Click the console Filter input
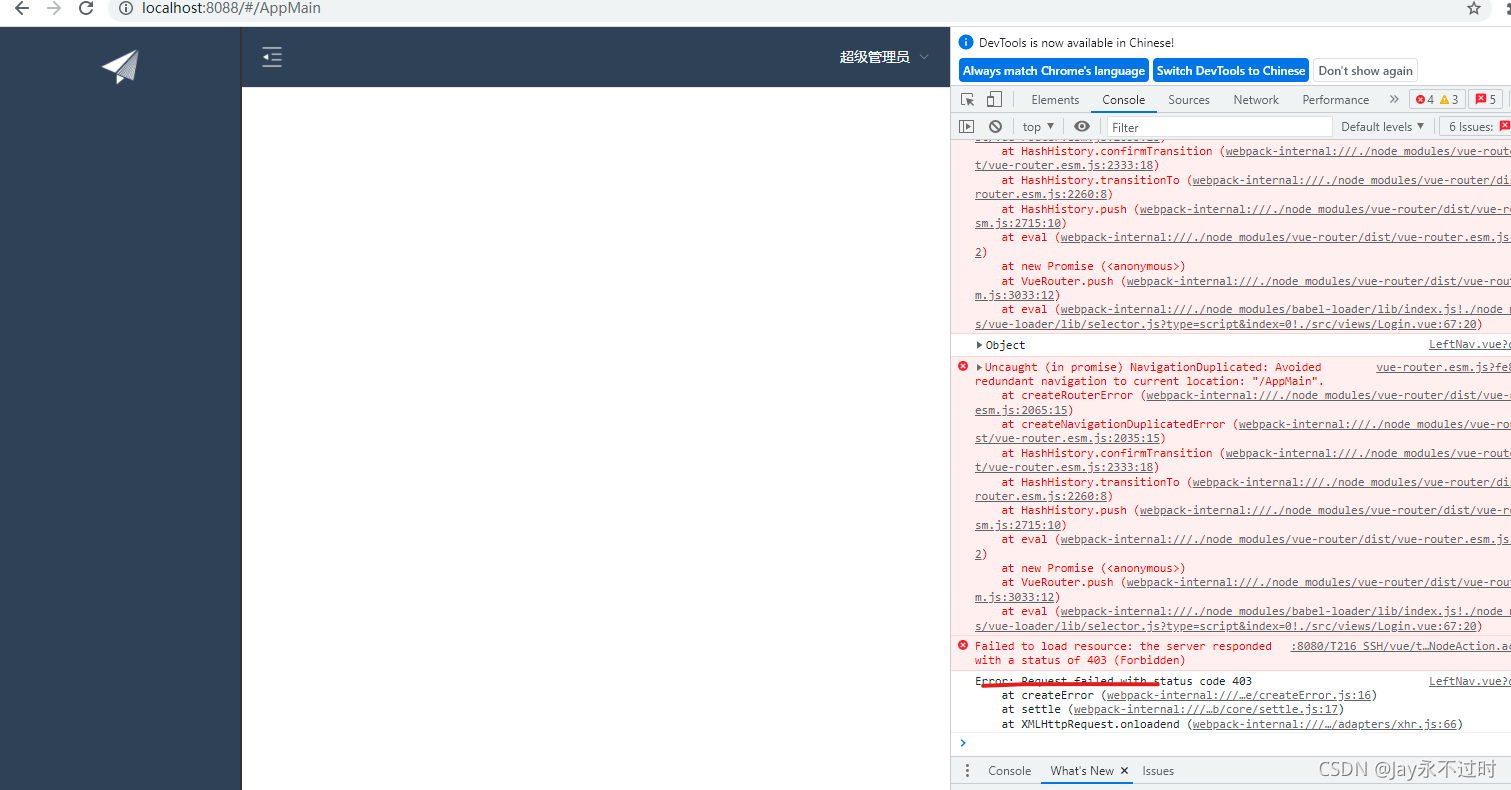This screenshot has height=790, width=1511. click(x=1220, y=127)
